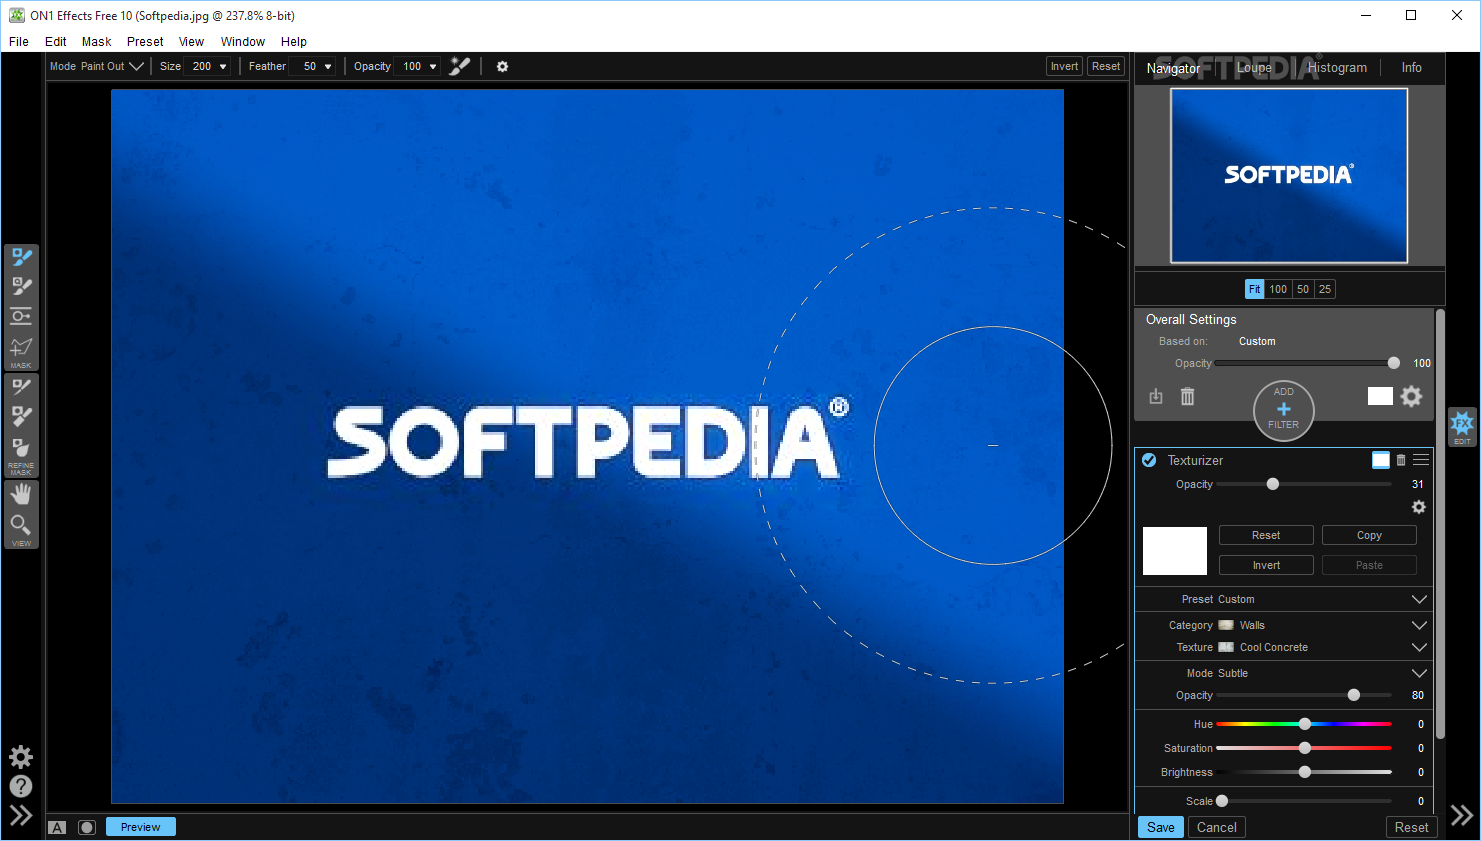Viewport: 1481px width, 841px height.
Task: Select the Line Mask polygon tool
Action: [21, 347]
